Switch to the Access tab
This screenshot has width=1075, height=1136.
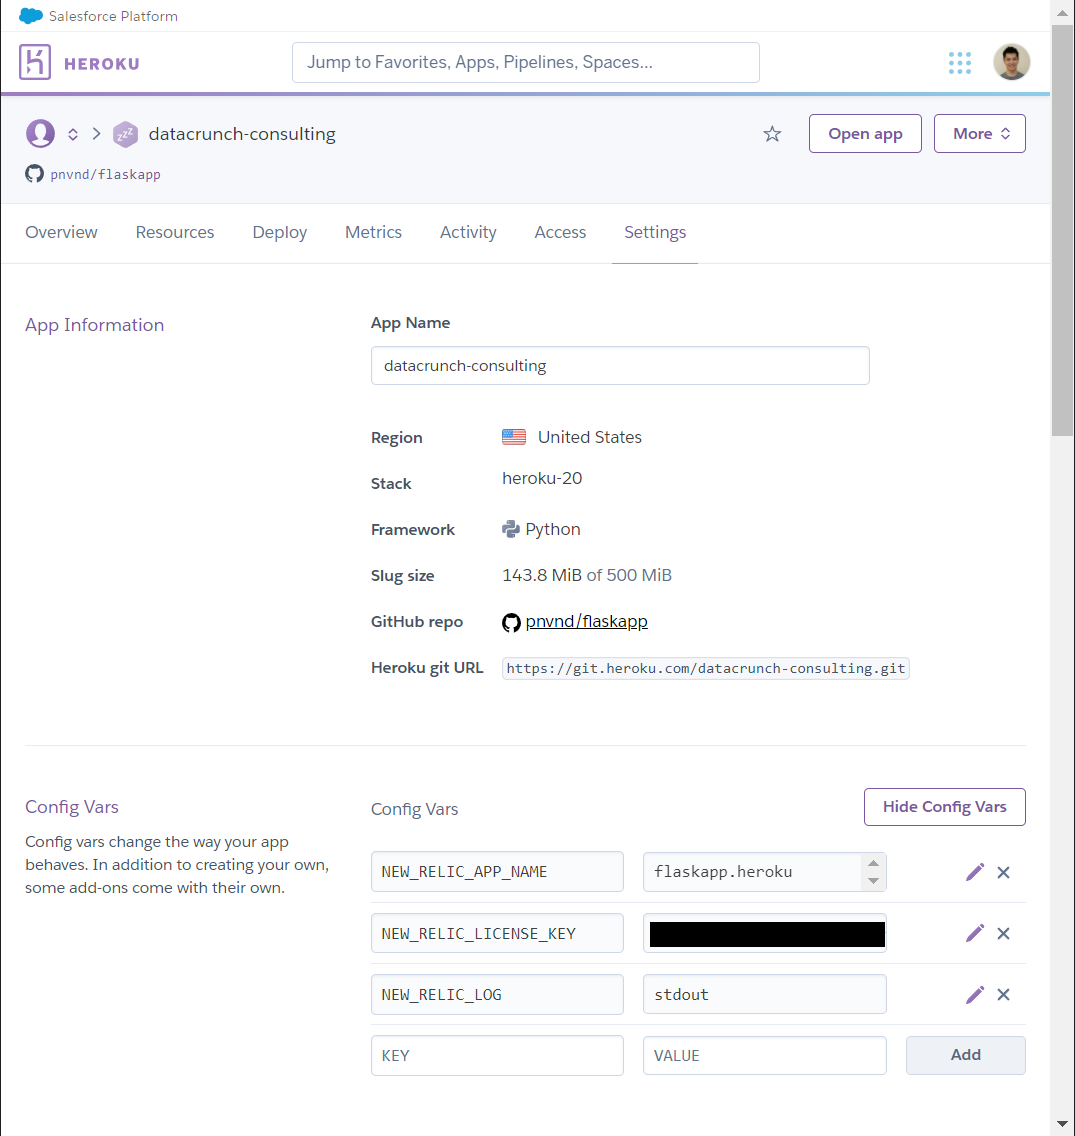[560, 233]
